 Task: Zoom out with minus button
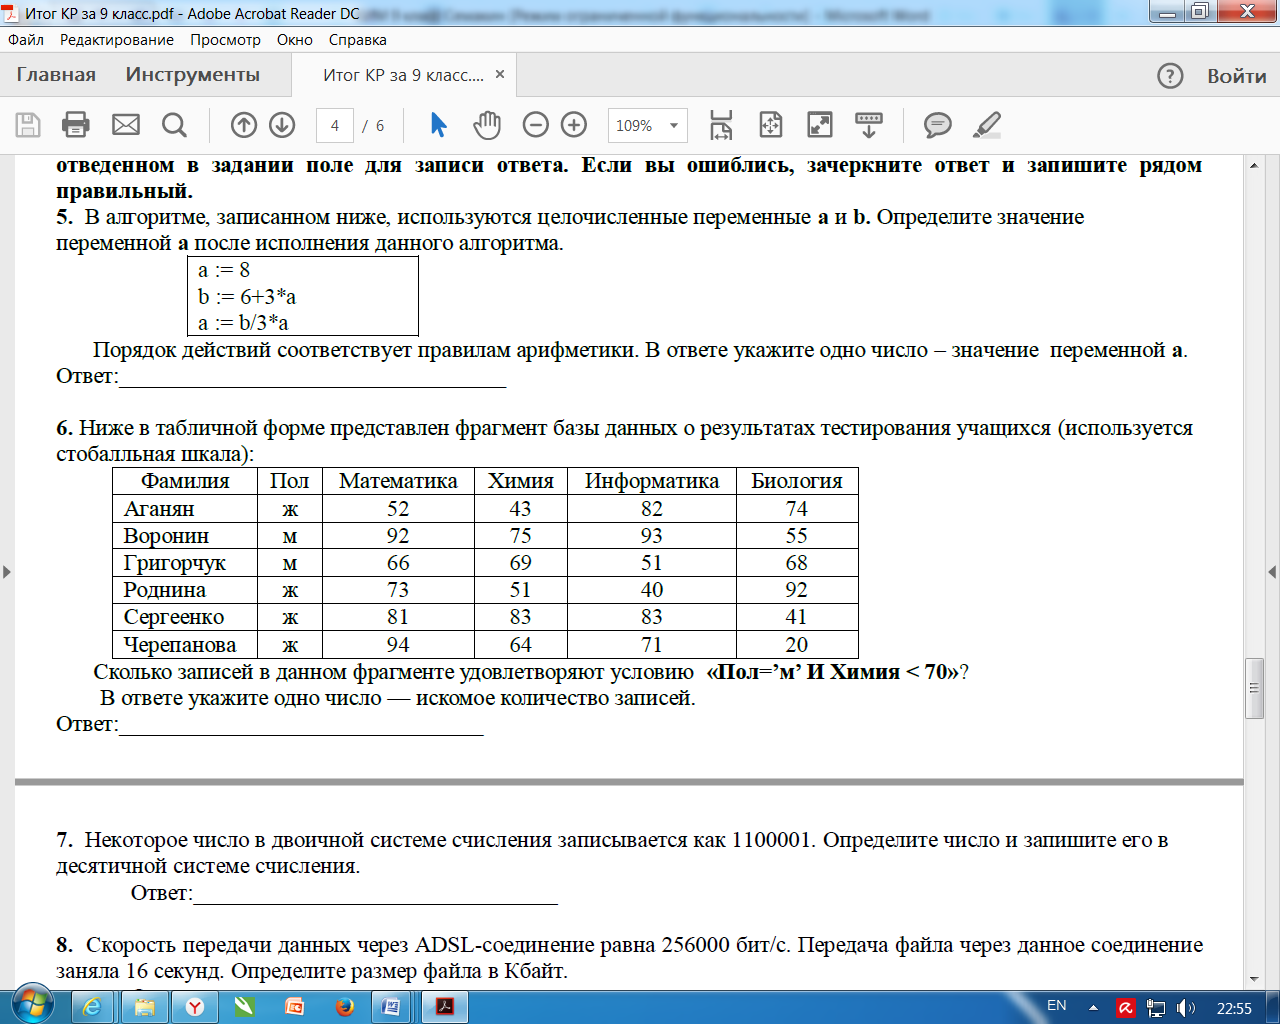click(x=536, y=125)
